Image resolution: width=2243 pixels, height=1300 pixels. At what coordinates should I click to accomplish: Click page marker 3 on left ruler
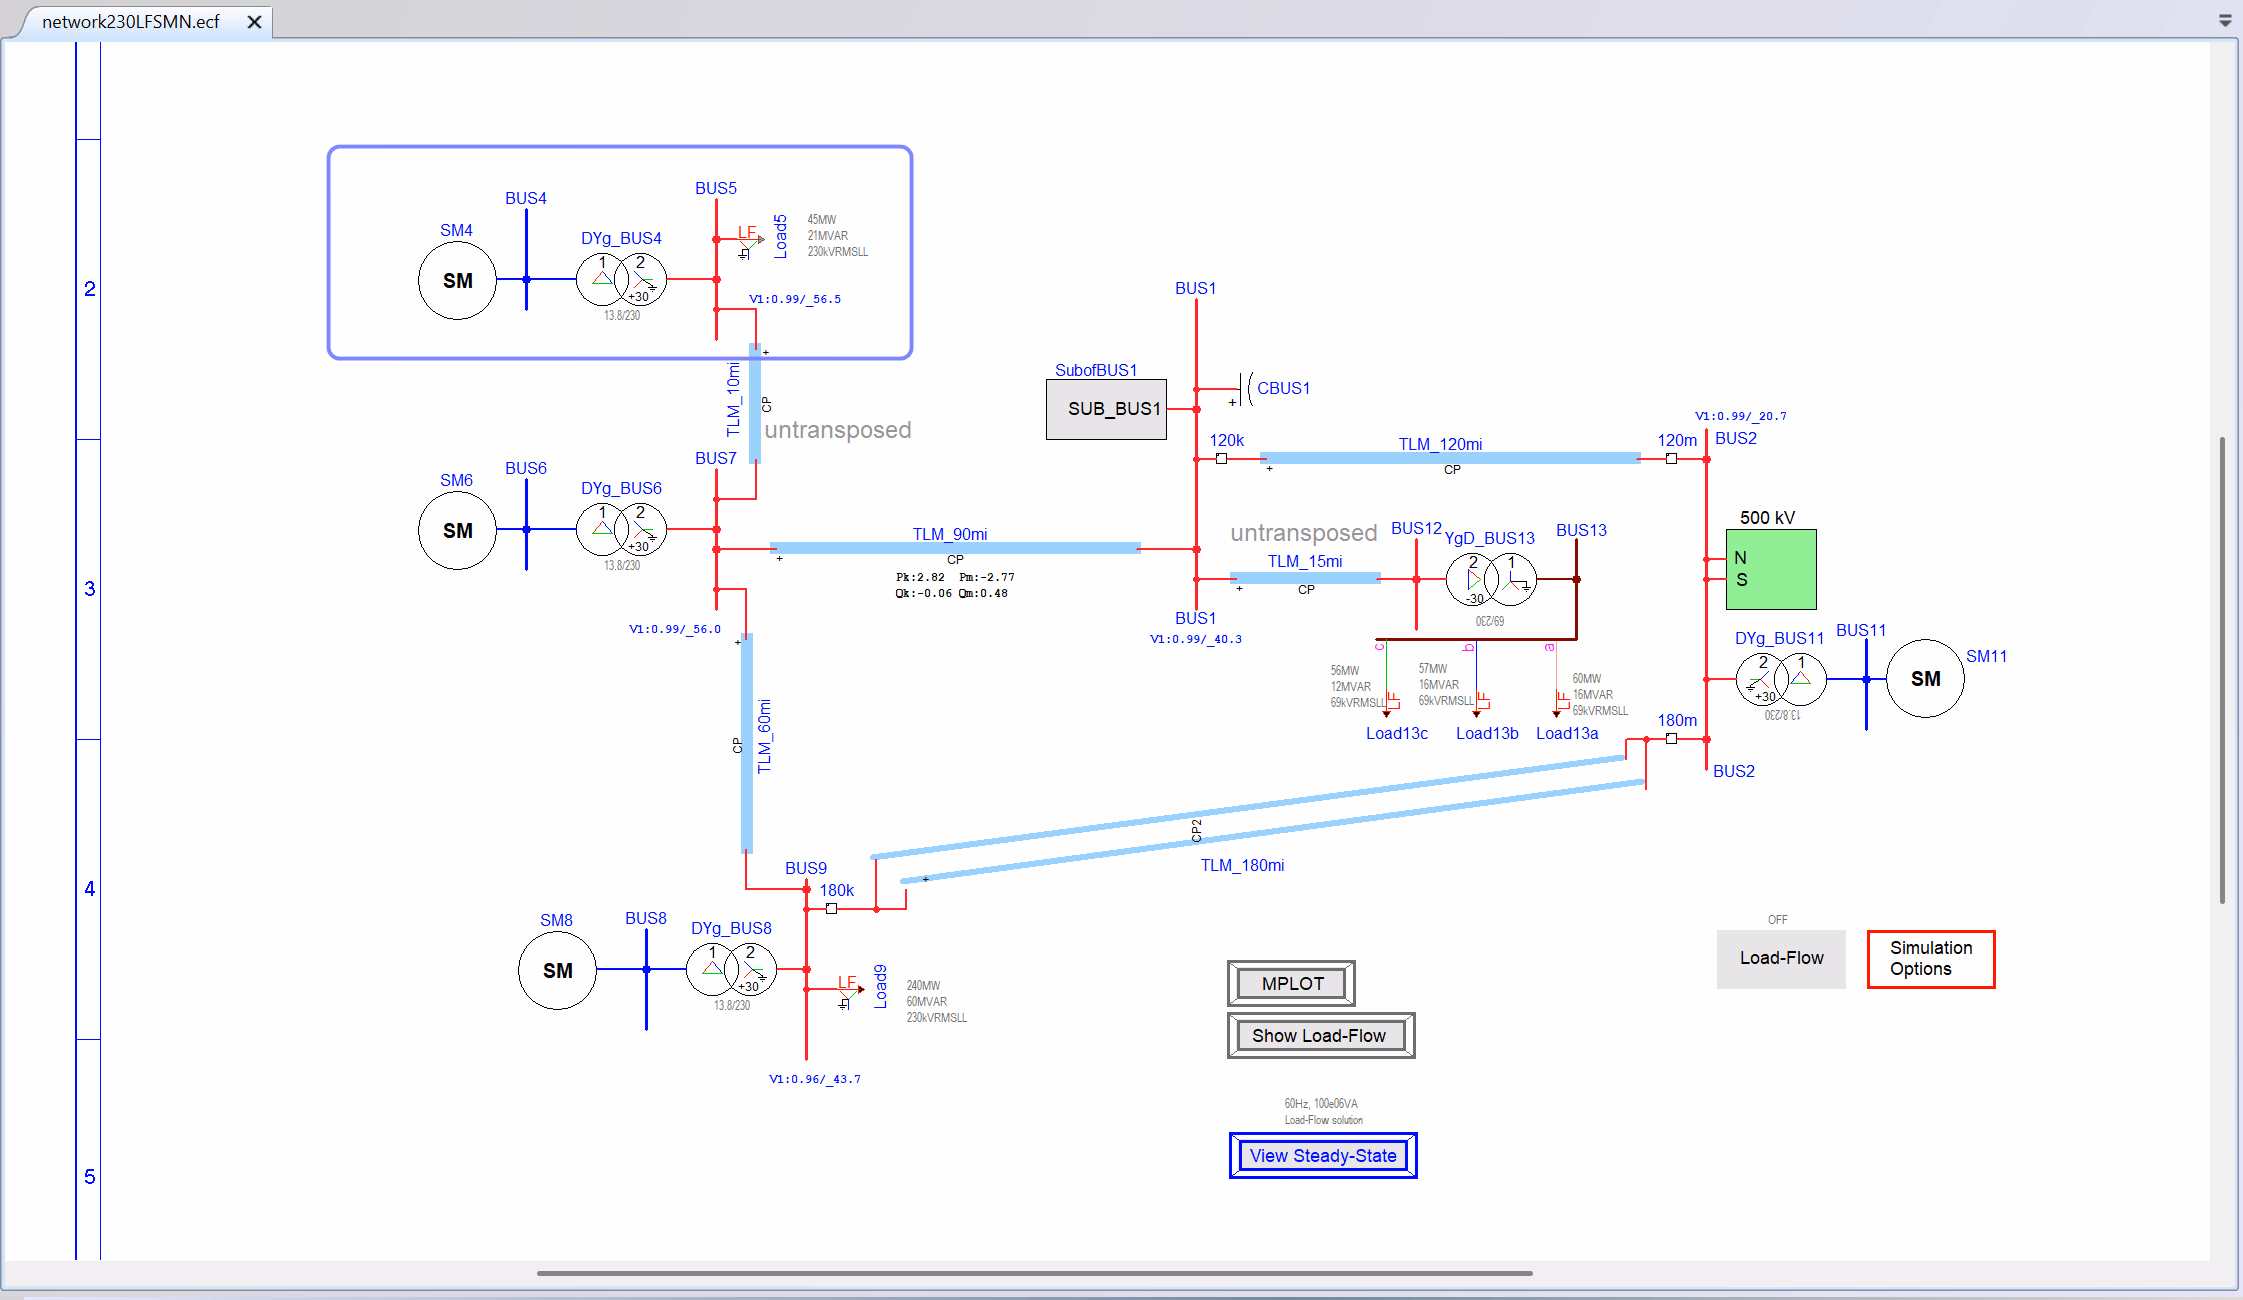pos(89,589)
